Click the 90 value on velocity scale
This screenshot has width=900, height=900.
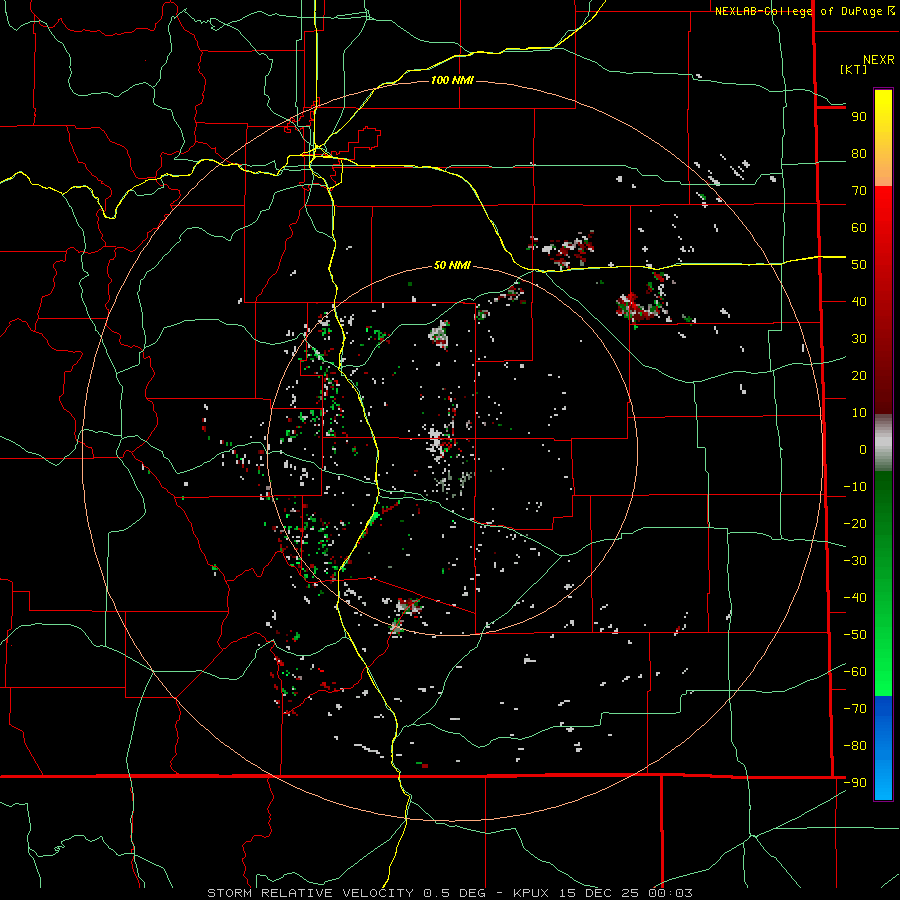[859, 117]
